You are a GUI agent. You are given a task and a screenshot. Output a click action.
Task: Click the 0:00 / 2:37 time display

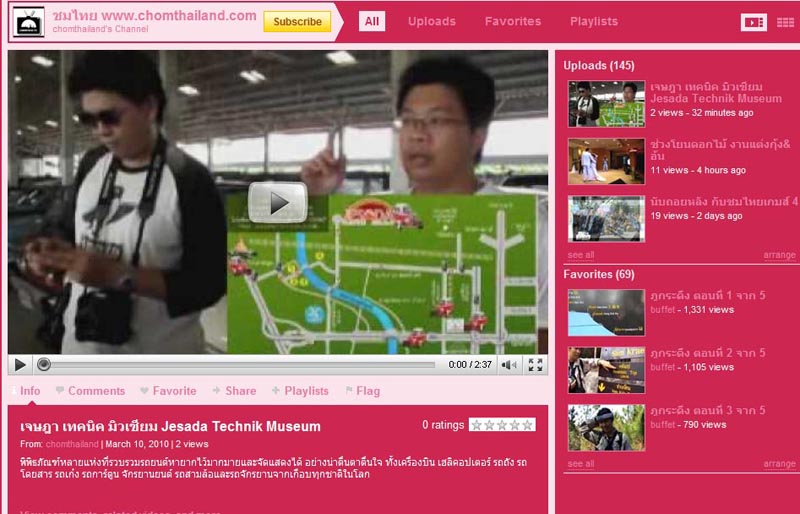point(470,365)
